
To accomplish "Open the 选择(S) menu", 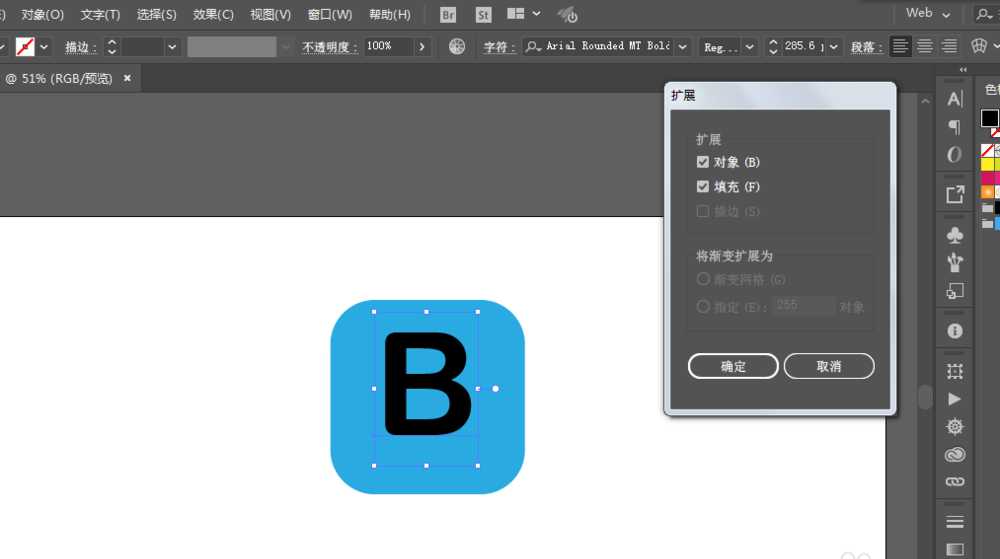I will click(156, 14).
